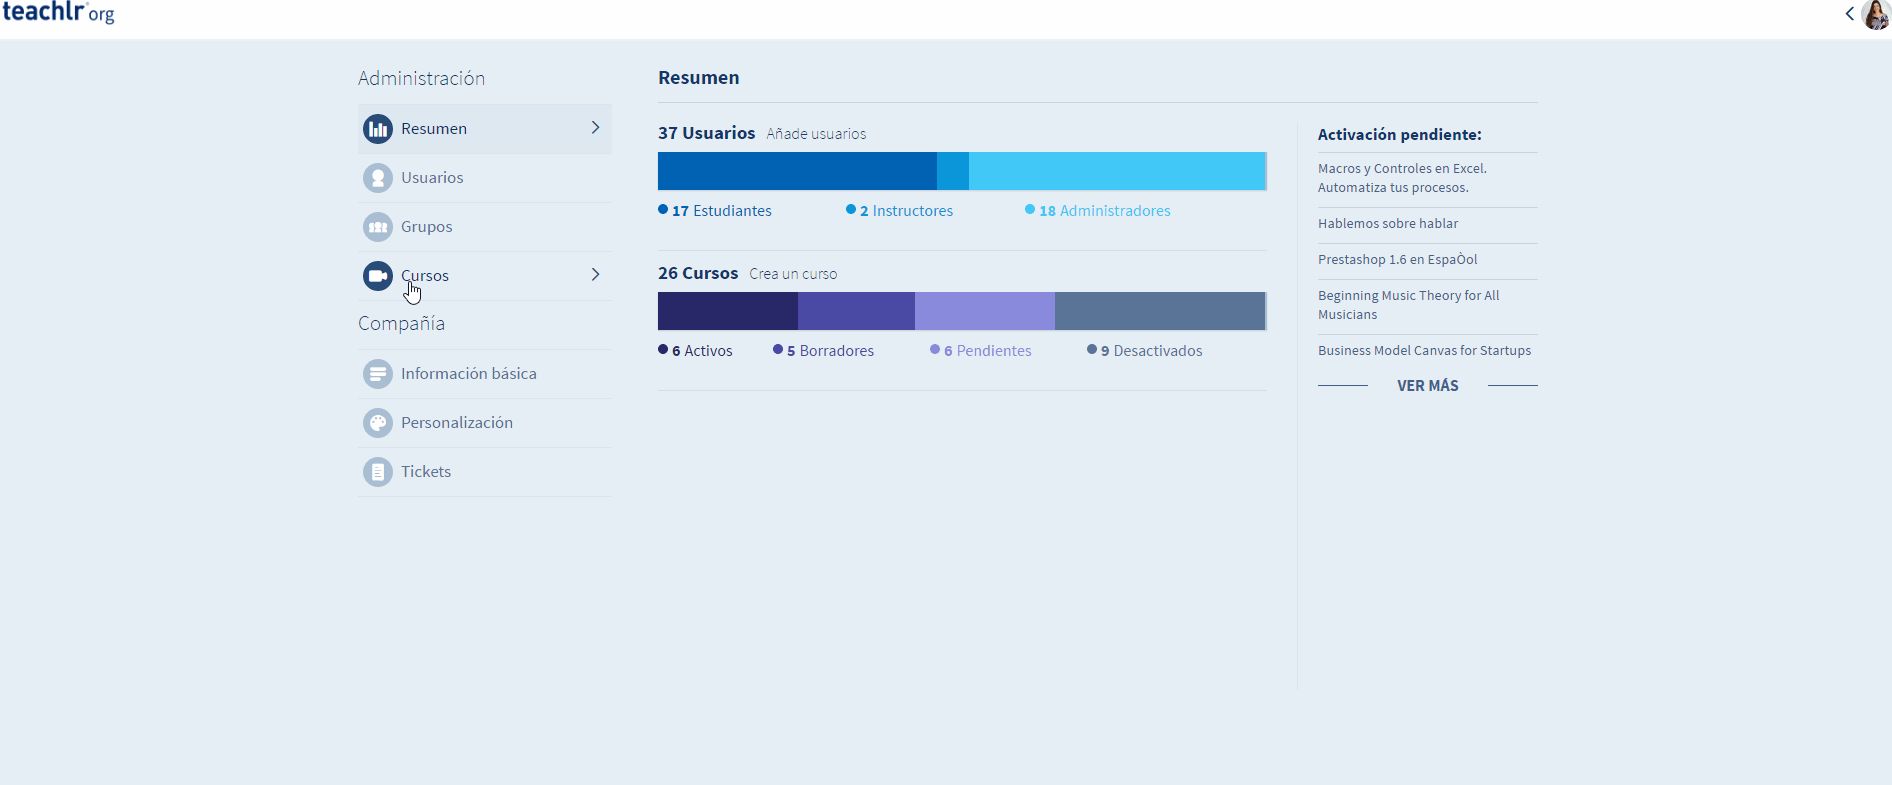Click the 17 Estudiantes legend label
The image size is (1892, 785).
coord(715,211)
